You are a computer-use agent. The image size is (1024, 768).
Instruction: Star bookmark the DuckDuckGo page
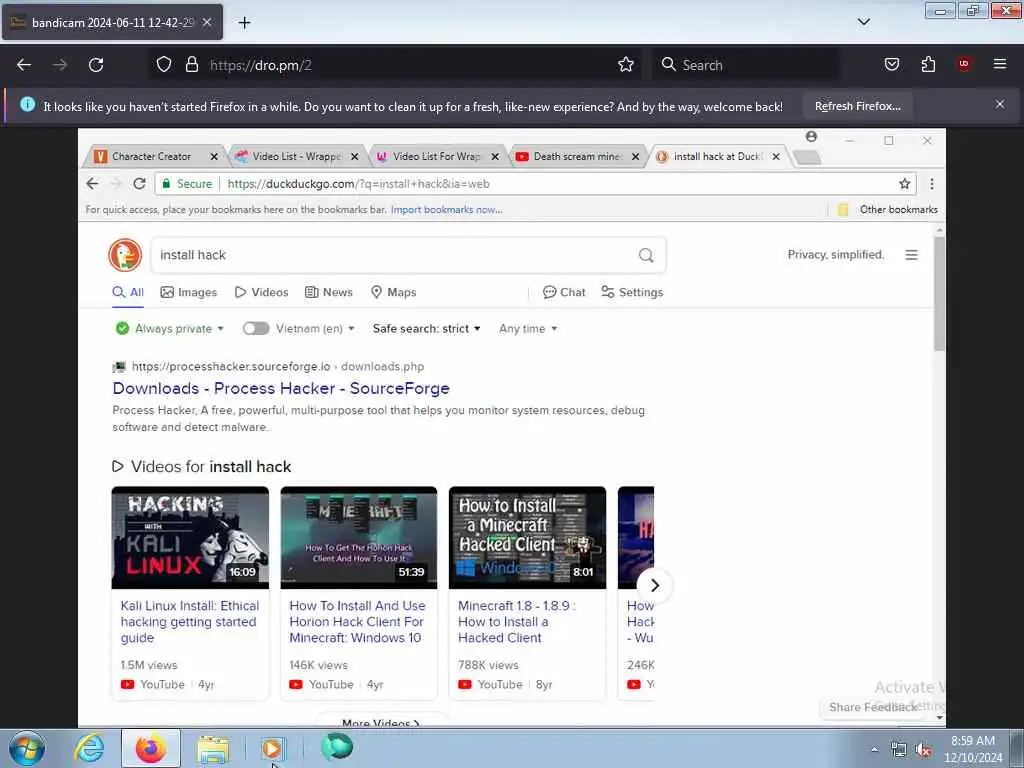pyautogui.click(x=904, y=184)
